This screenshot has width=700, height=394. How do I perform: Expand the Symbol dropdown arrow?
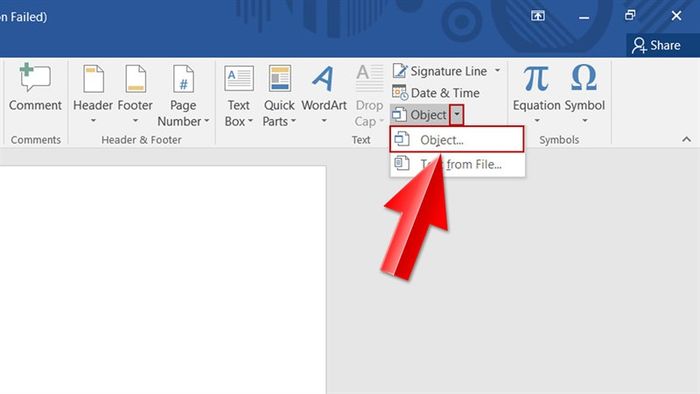[x=585, y=120]
